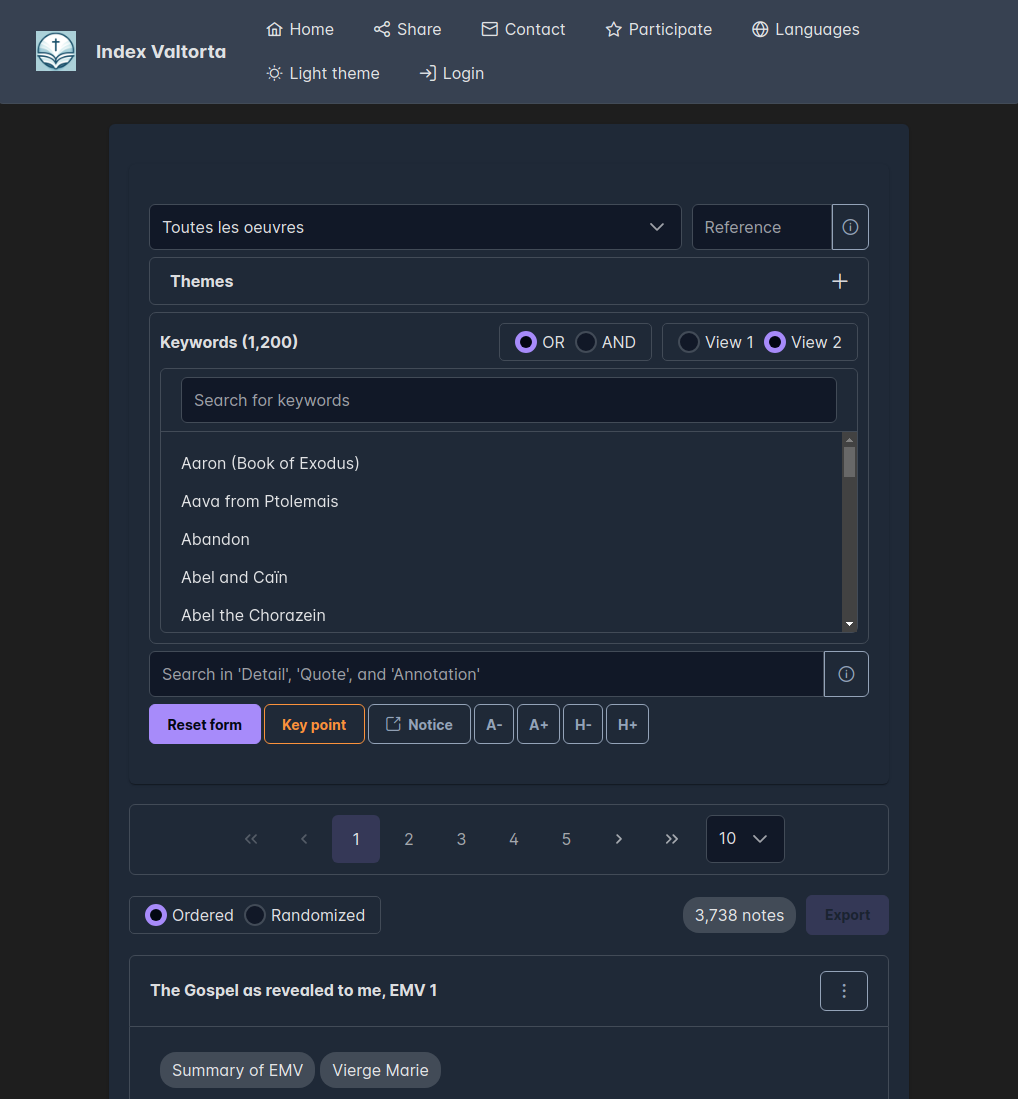1018x1099 pixels.
Task: Open the Contact envelope icon
Action: tap(488, 29)
